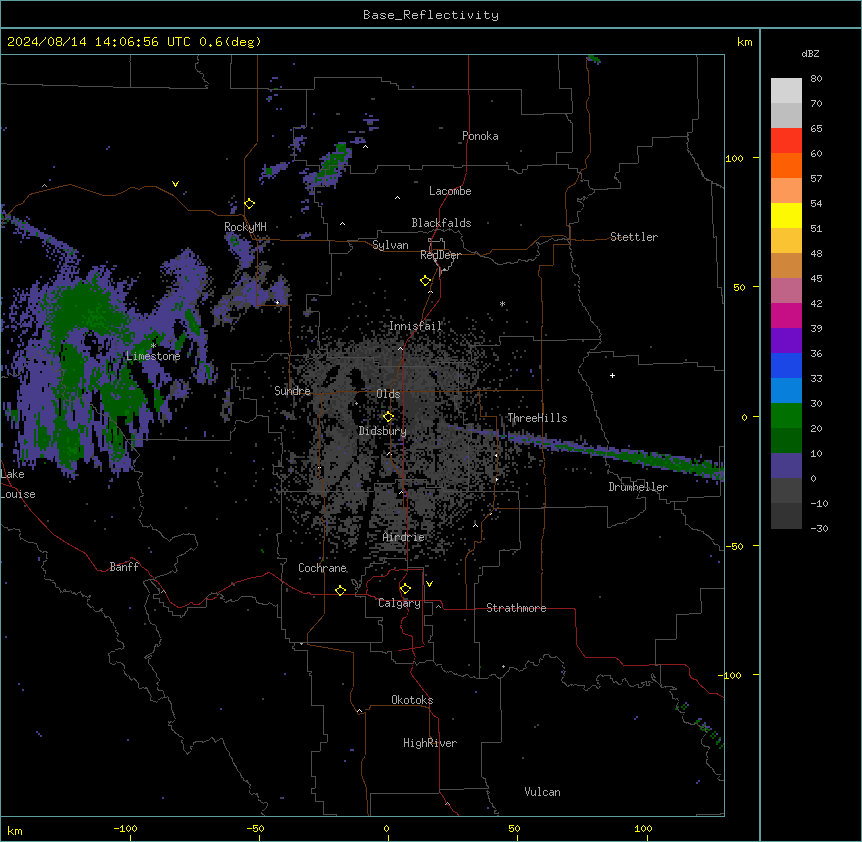Click the Drumheller city label

pos(638,487)
